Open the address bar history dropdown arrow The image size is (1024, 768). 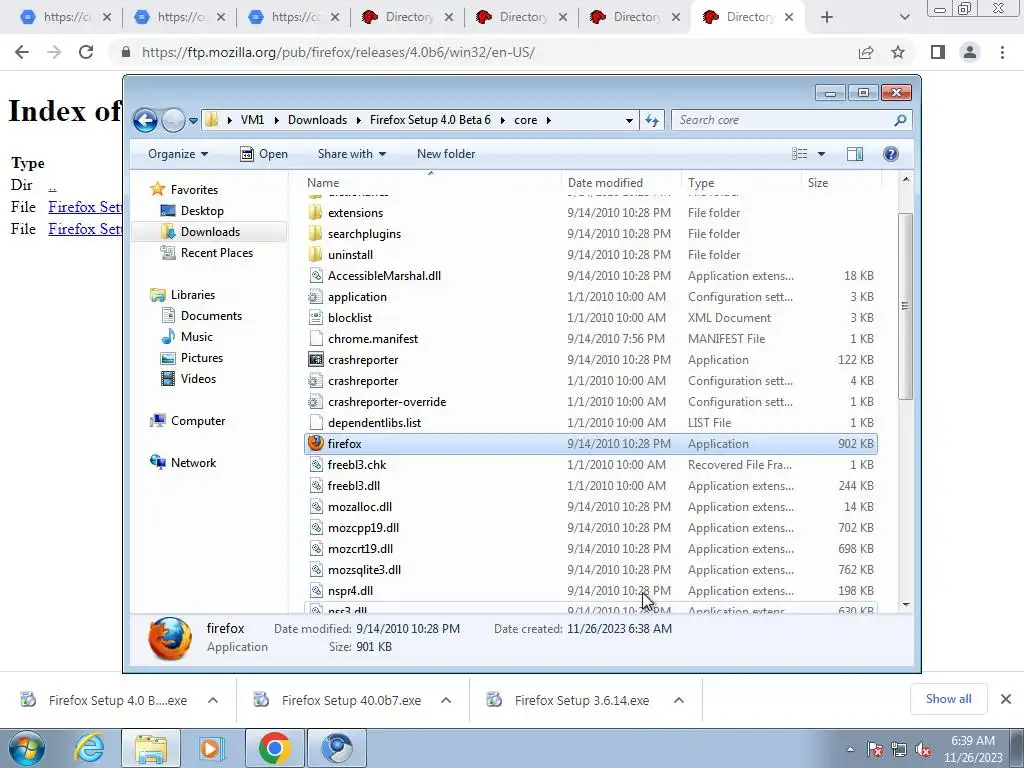coord(629,120)
